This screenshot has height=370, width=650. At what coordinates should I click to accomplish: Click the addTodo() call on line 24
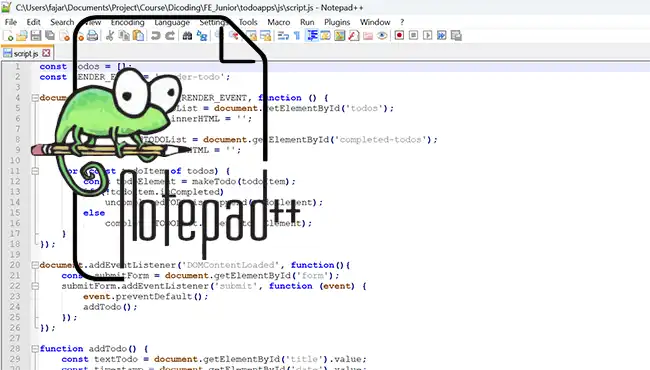pos(110,307)
